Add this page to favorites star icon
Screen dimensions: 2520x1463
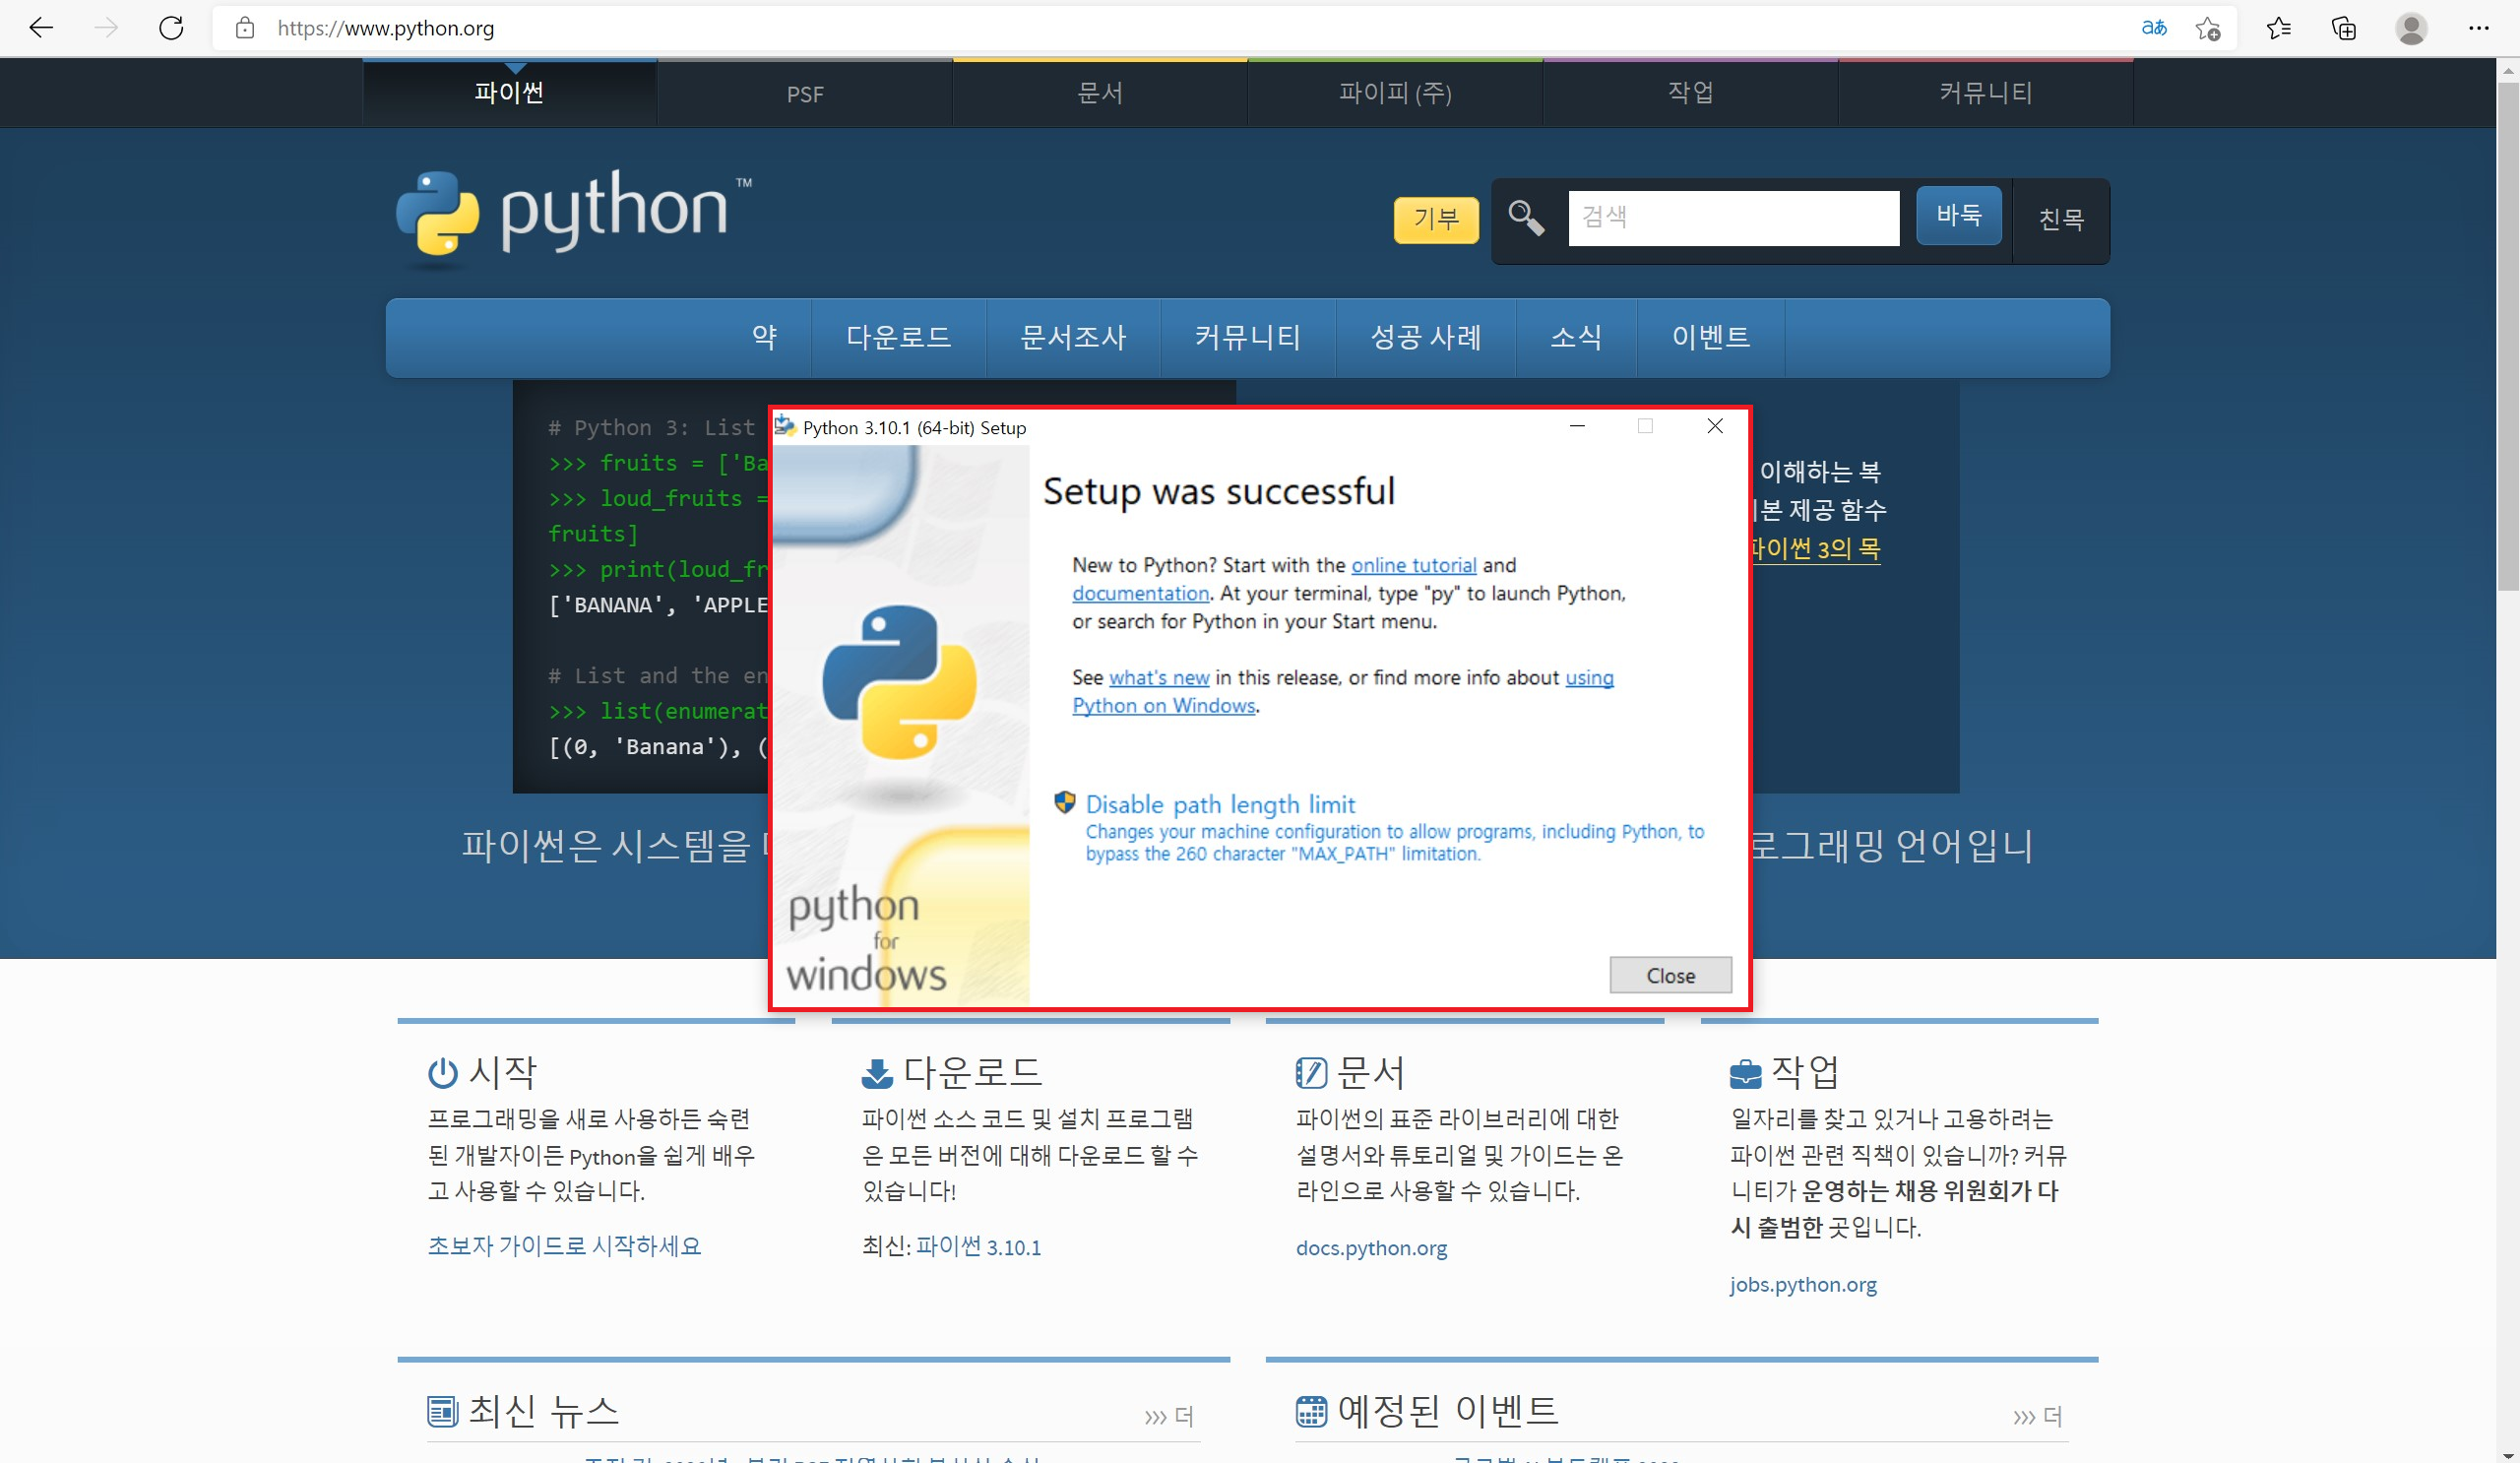pos(2208,28)
